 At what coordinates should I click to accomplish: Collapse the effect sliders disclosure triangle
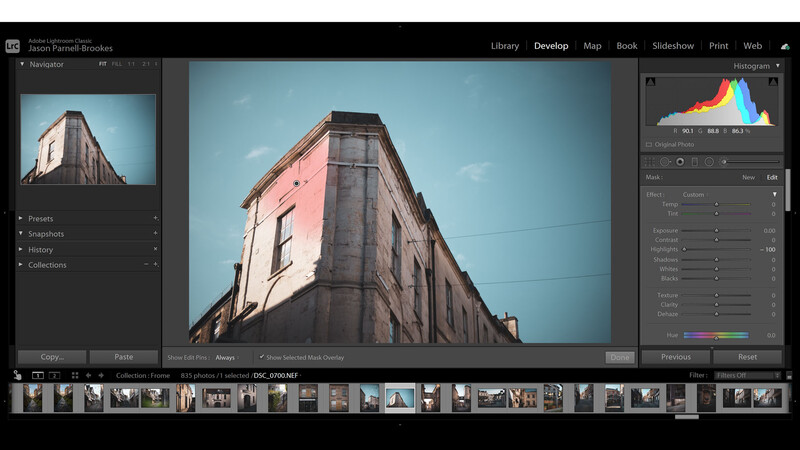click(x=774, y=194)
